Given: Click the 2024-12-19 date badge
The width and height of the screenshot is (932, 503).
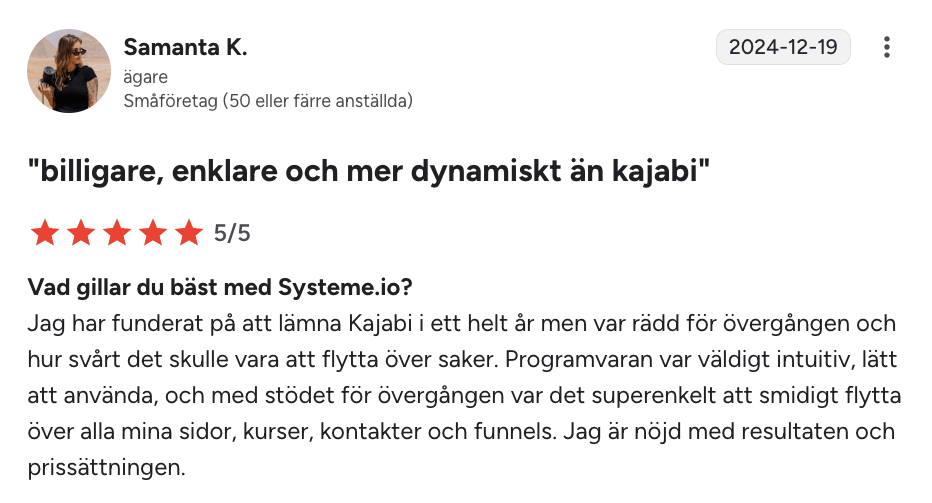Looking at the screenshot, I should [x=783, y=47].
